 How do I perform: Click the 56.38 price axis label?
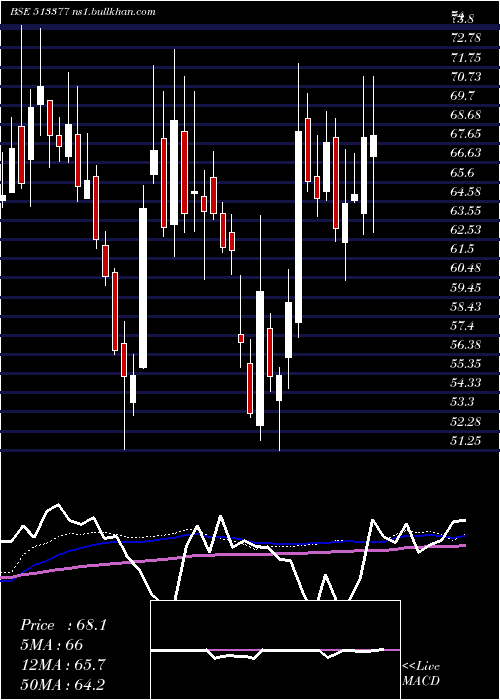[x=466, y=344]
